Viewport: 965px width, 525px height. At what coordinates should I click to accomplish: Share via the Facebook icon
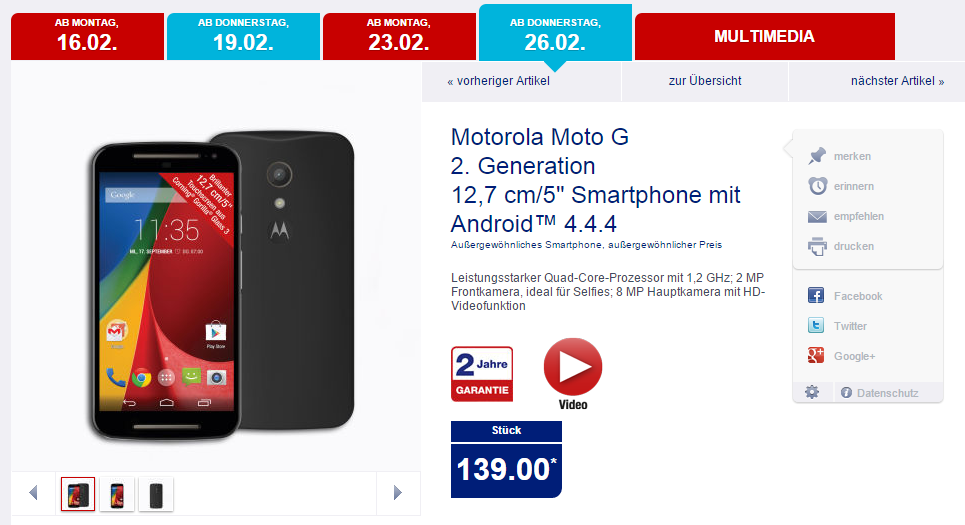(816, 295)
